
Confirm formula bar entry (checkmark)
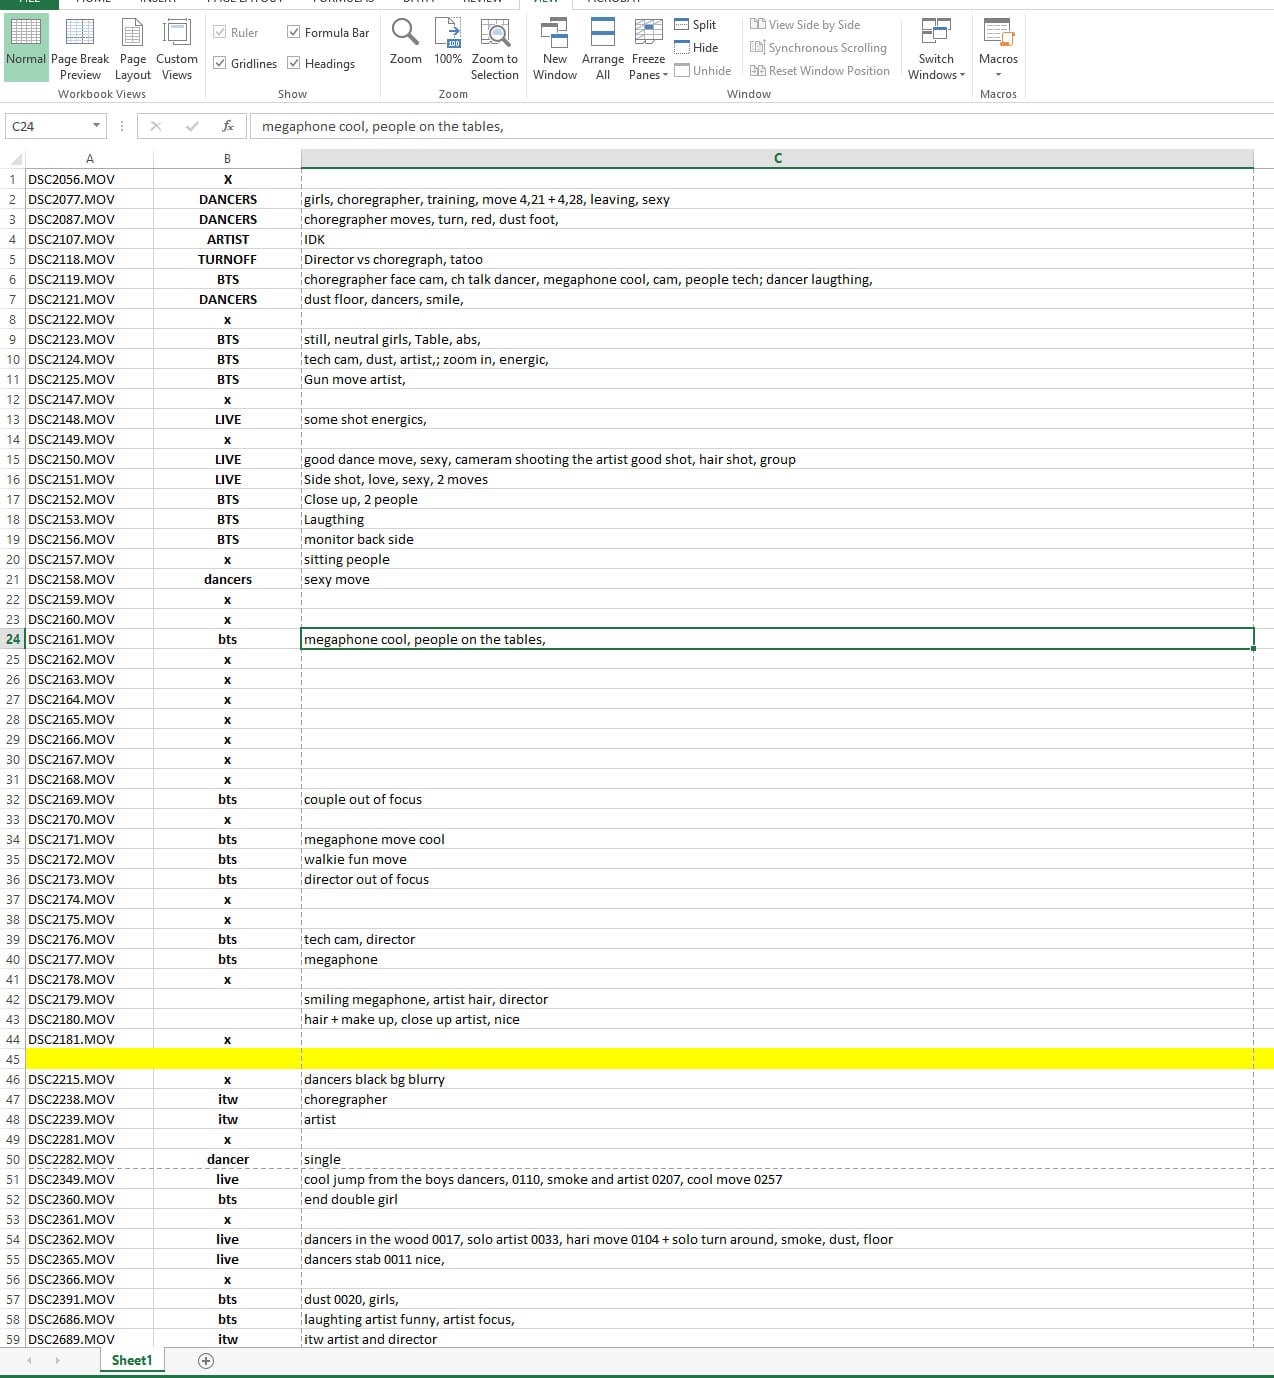(192, 126)
